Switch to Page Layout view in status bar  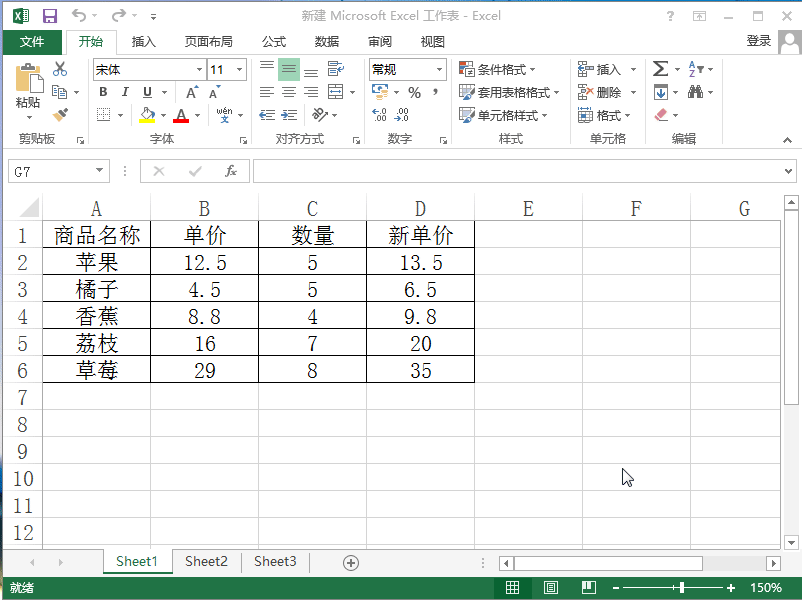(550, 587)
